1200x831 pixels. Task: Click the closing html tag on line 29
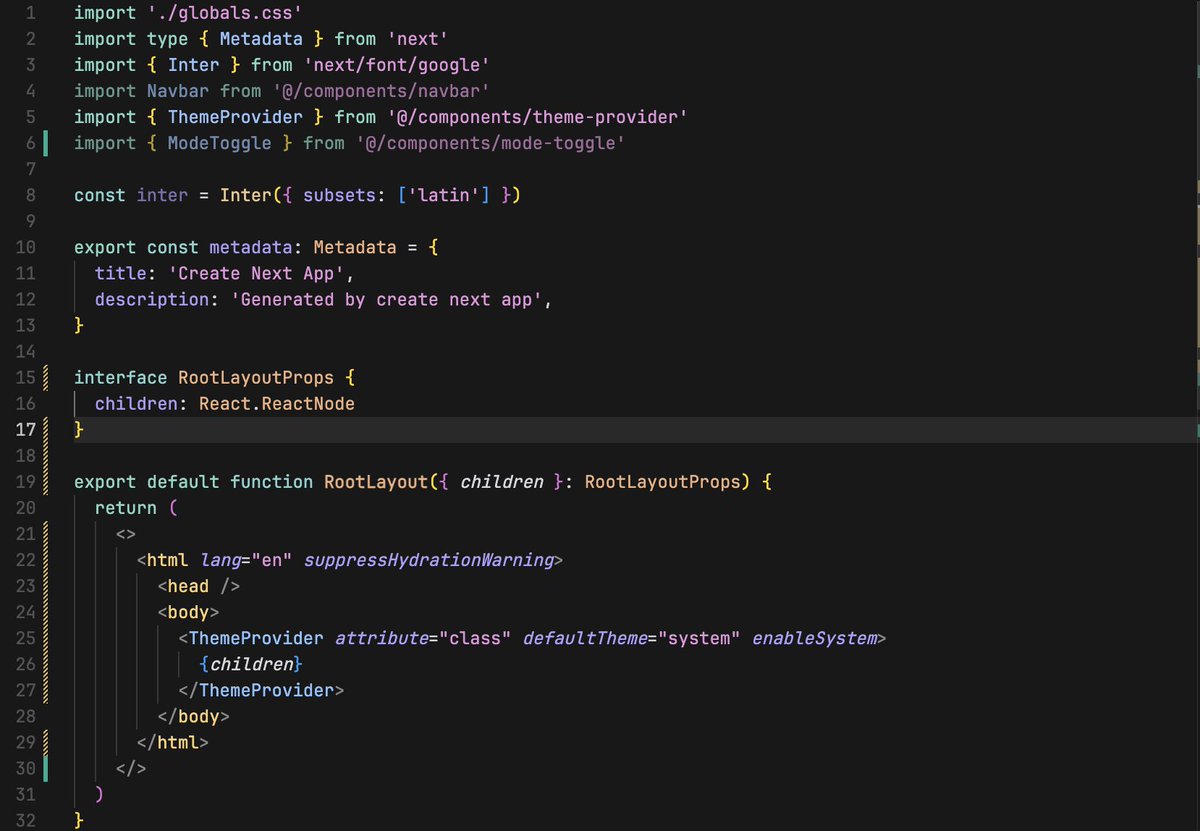pos(172,741)
